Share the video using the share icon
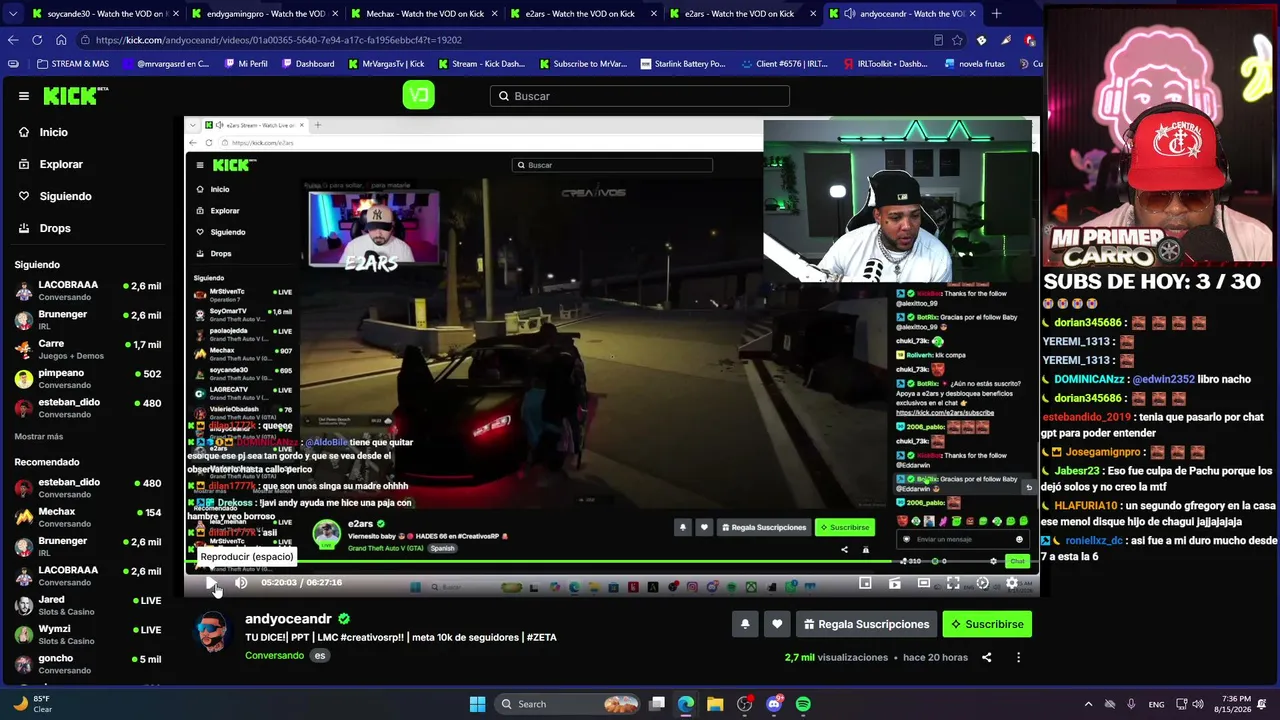This screenshot has height=720, width=1280. click(986, 657)
